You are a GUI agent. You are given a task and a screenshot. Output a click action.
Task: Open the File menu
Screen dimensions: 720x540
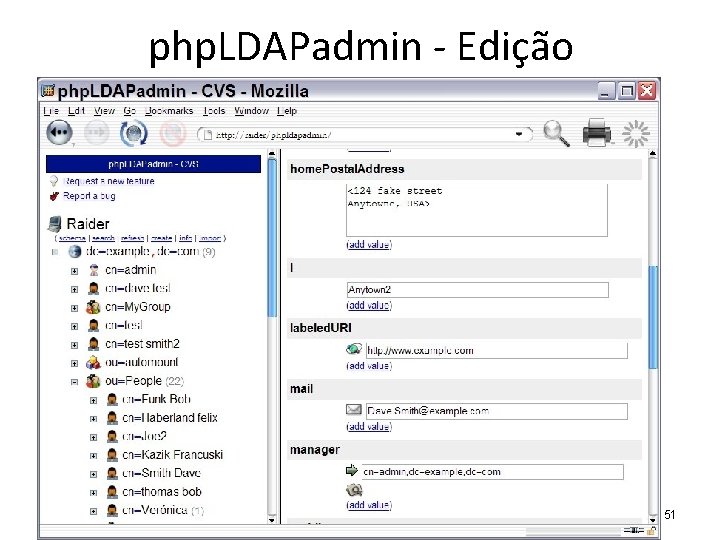coord(51,111)
